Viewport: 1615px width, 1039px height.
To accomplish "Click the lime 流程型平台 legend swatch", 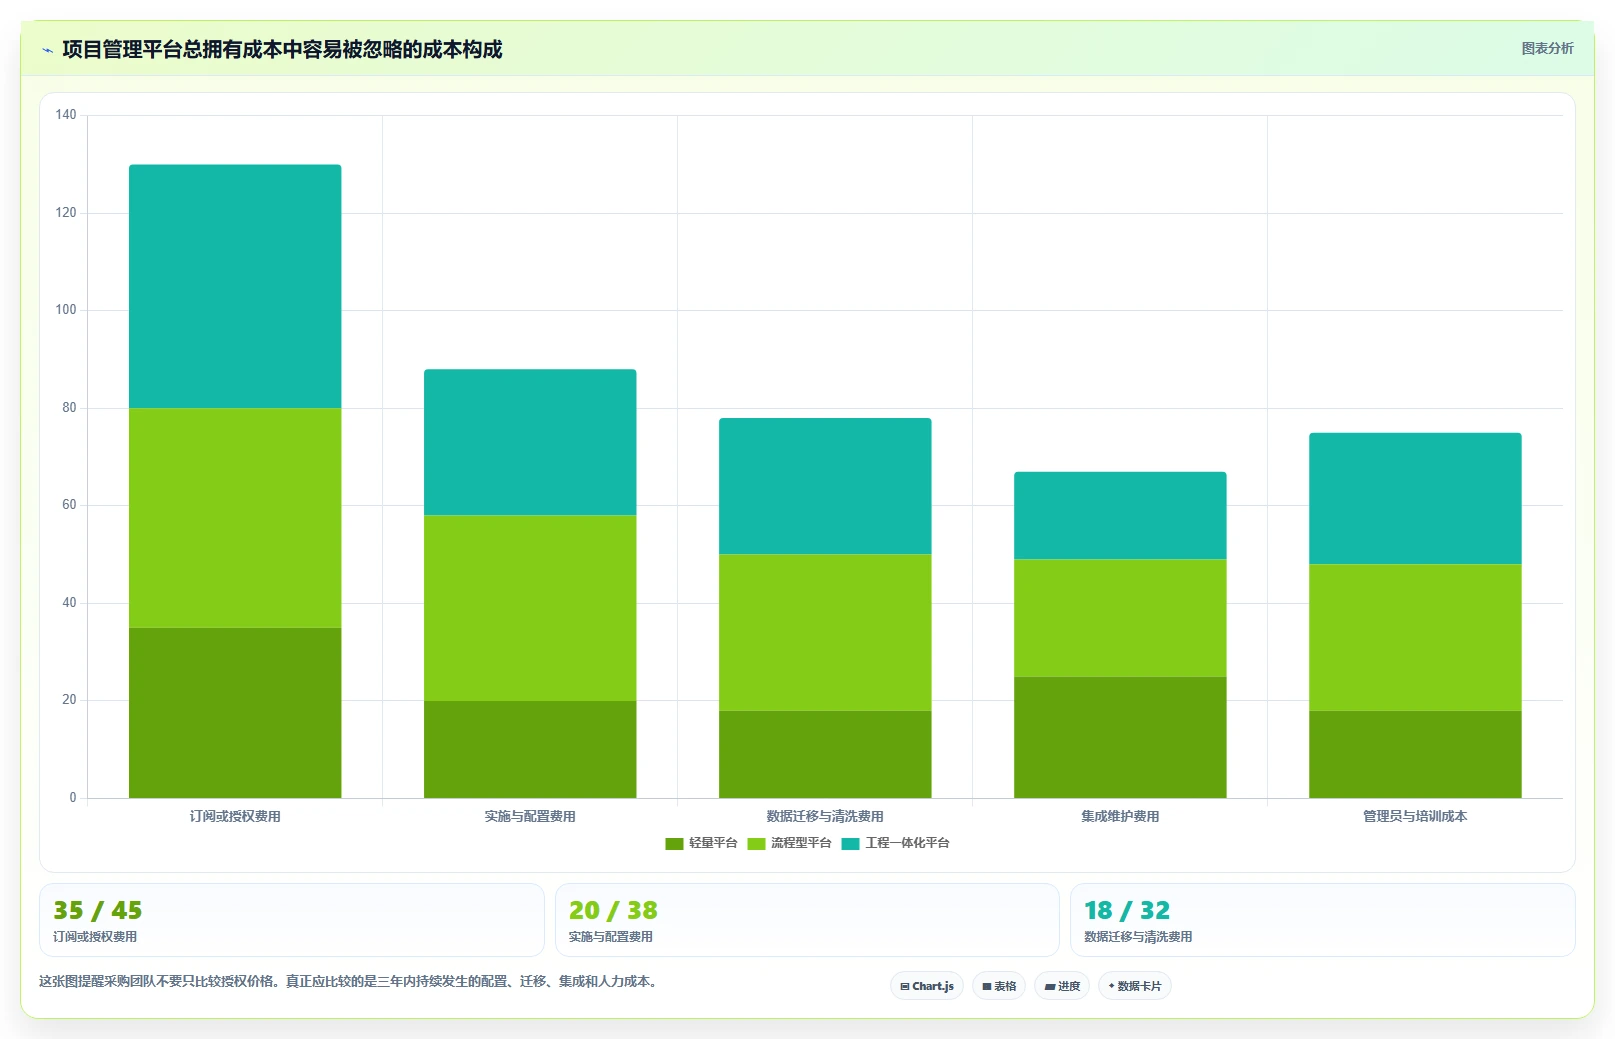I will (x=756, y=844).
